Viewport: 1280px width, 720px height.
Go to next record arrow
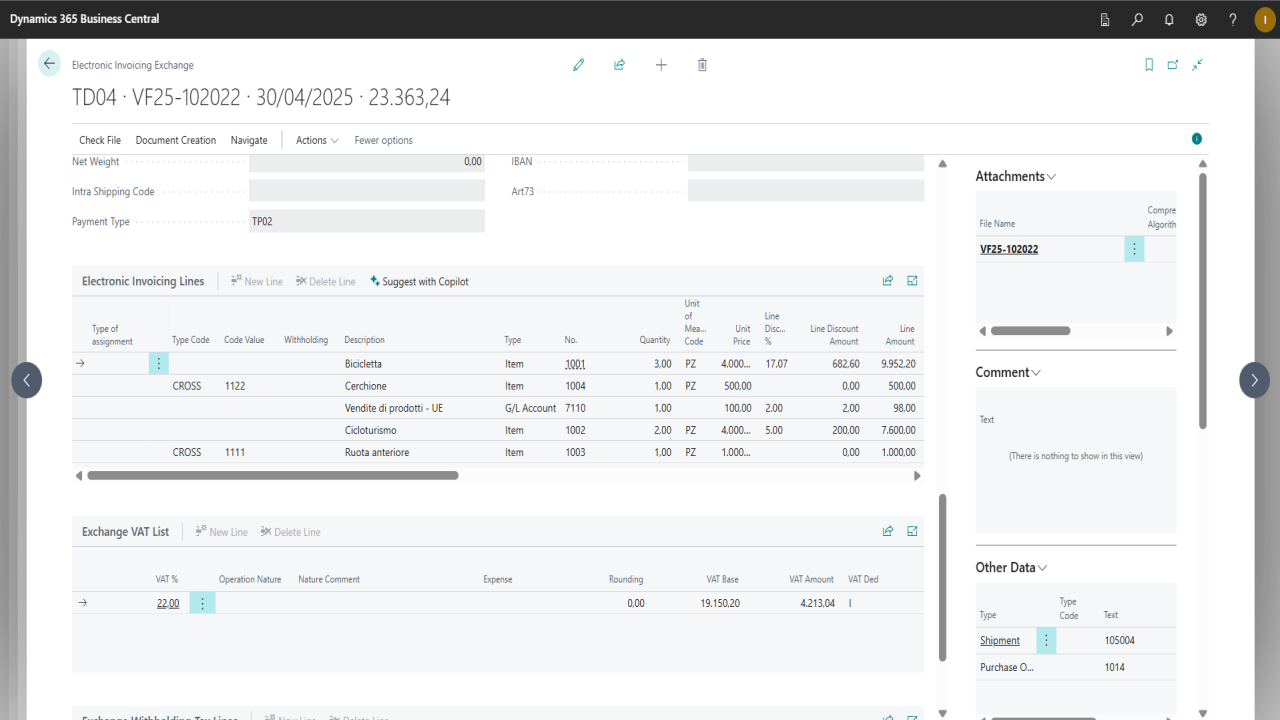coord(1254,380)
